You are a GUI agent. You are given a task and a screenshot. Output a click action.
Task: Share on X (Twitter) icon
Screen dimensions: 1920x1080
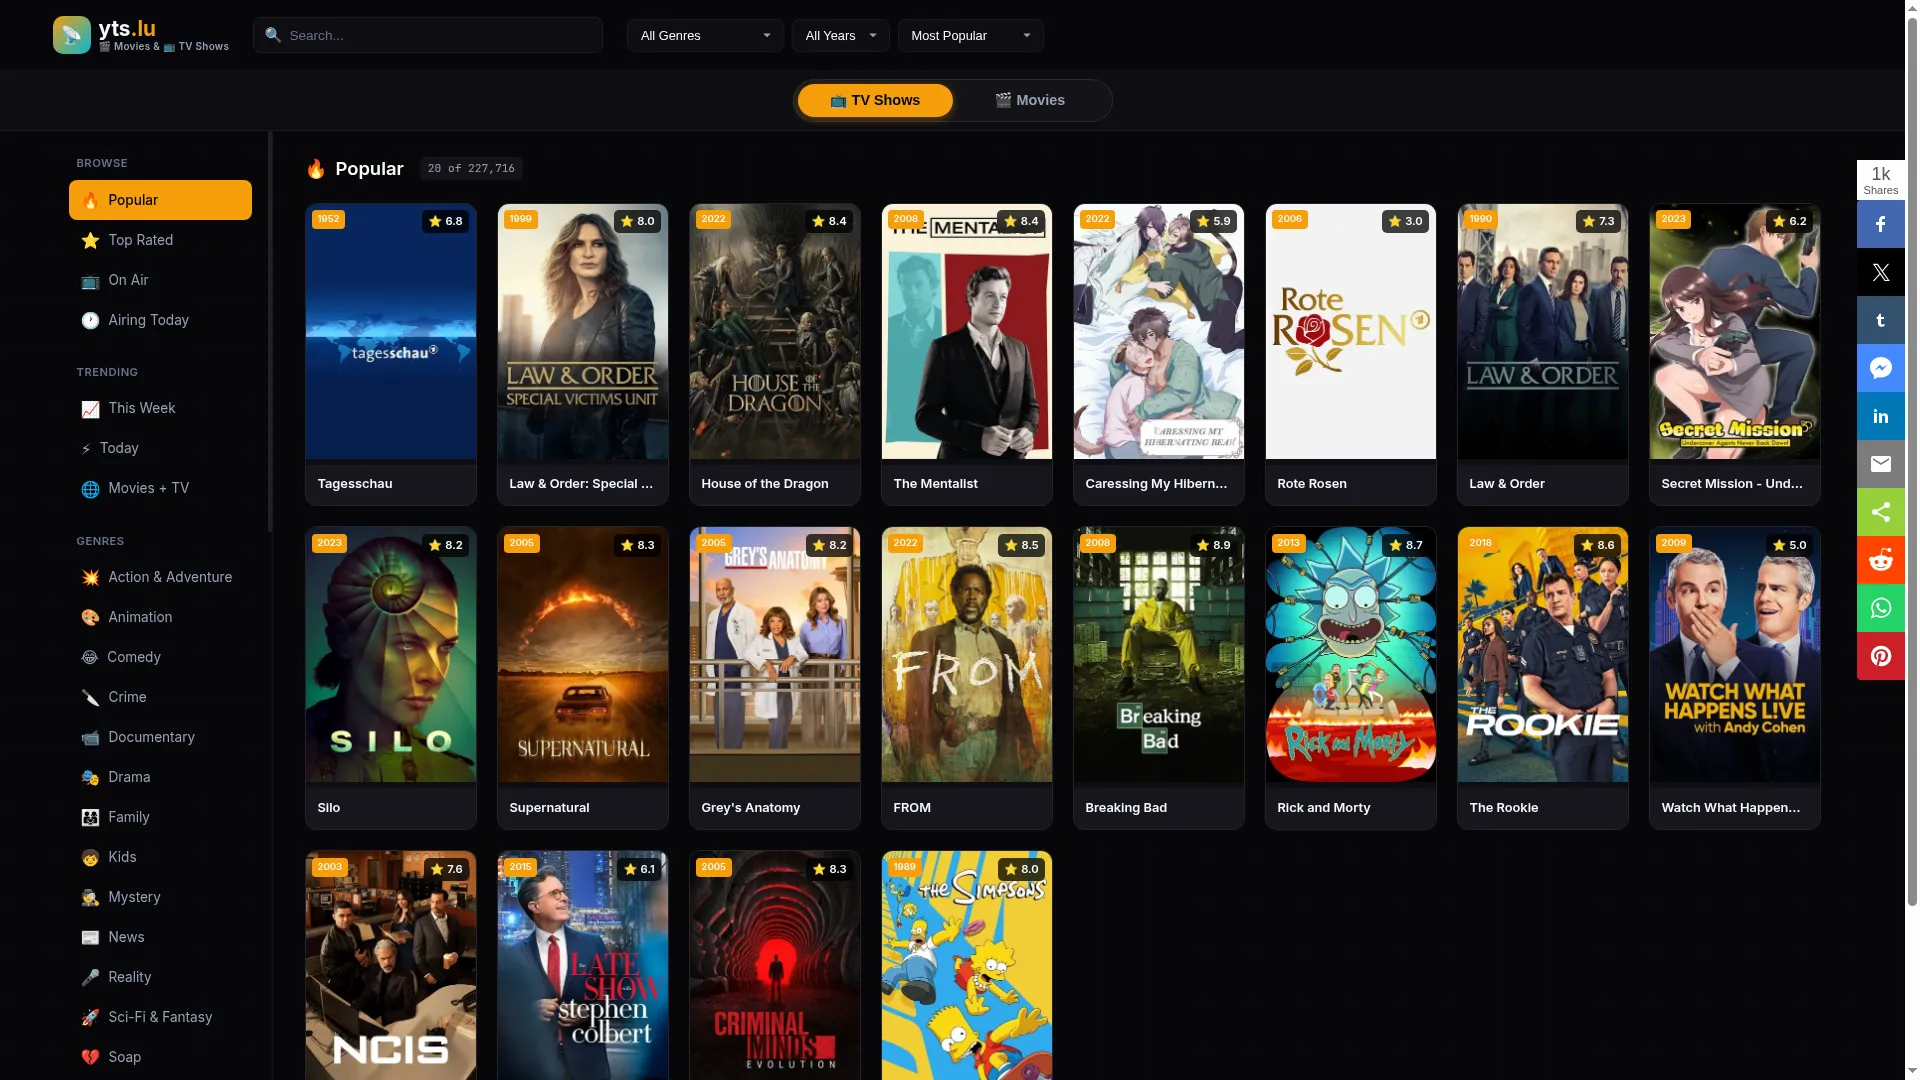tap(1880, 272)
